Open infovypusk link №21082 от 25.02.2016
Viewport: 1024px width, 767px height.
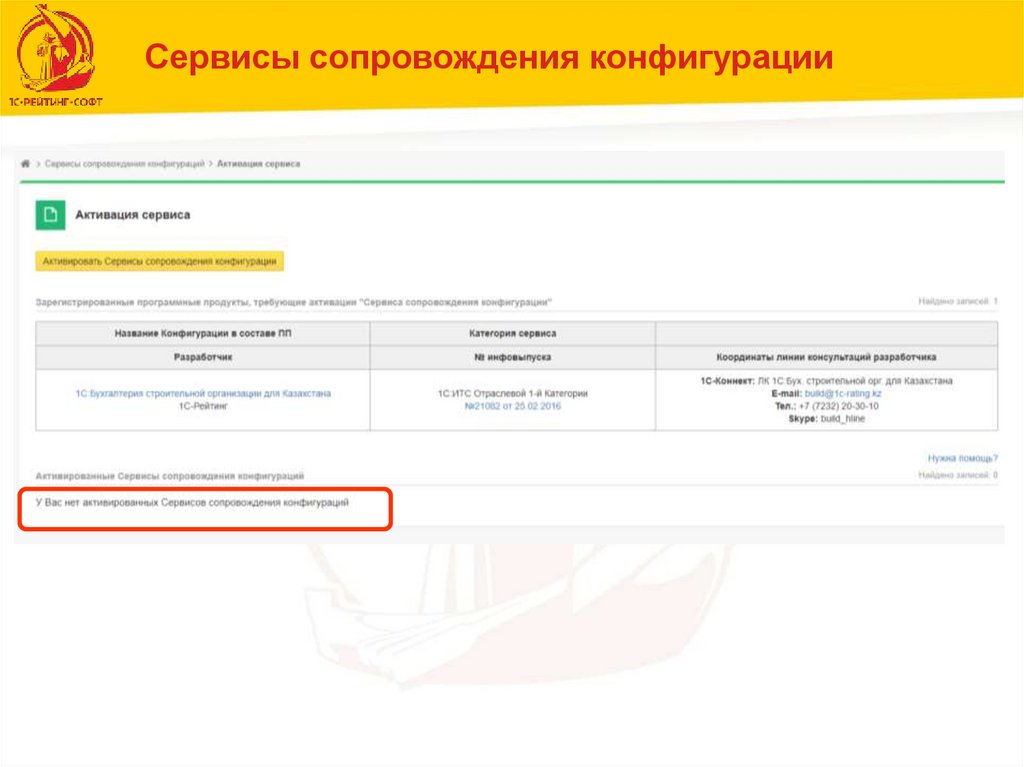(x=513, y=406)
